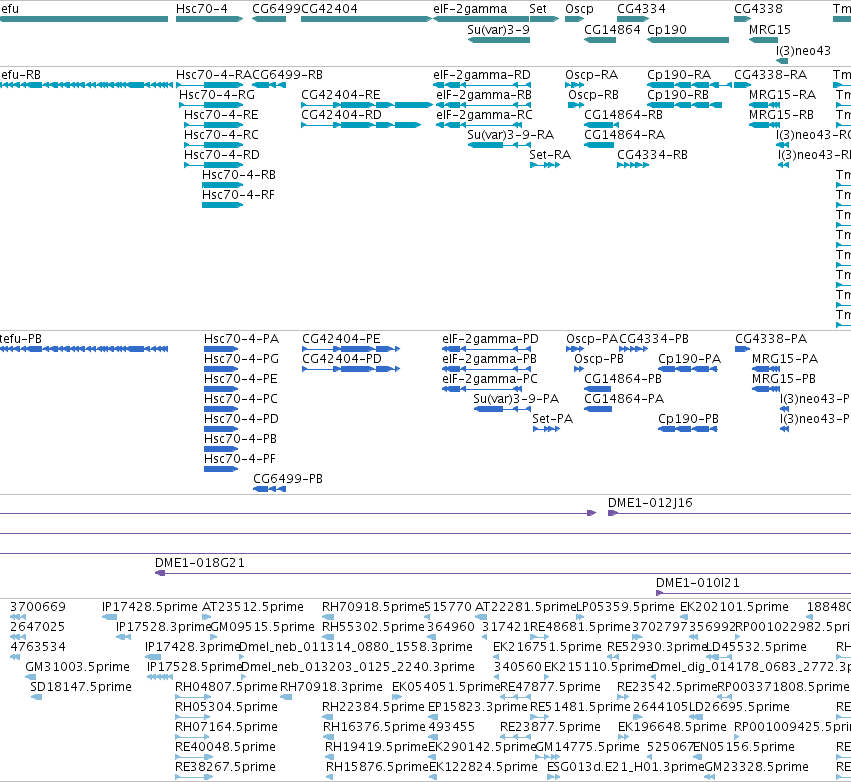
Task: Select the RE47877.5prime EST label
Action: click(x=550, y=688)
